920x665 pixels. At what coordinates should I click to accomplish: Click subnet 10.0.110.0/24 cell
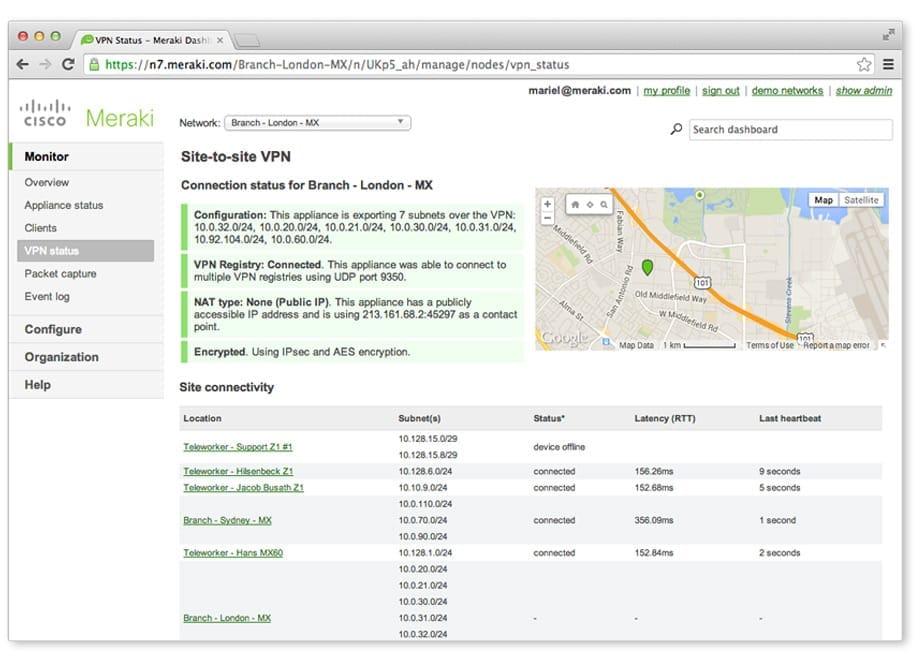coord(425,504)
